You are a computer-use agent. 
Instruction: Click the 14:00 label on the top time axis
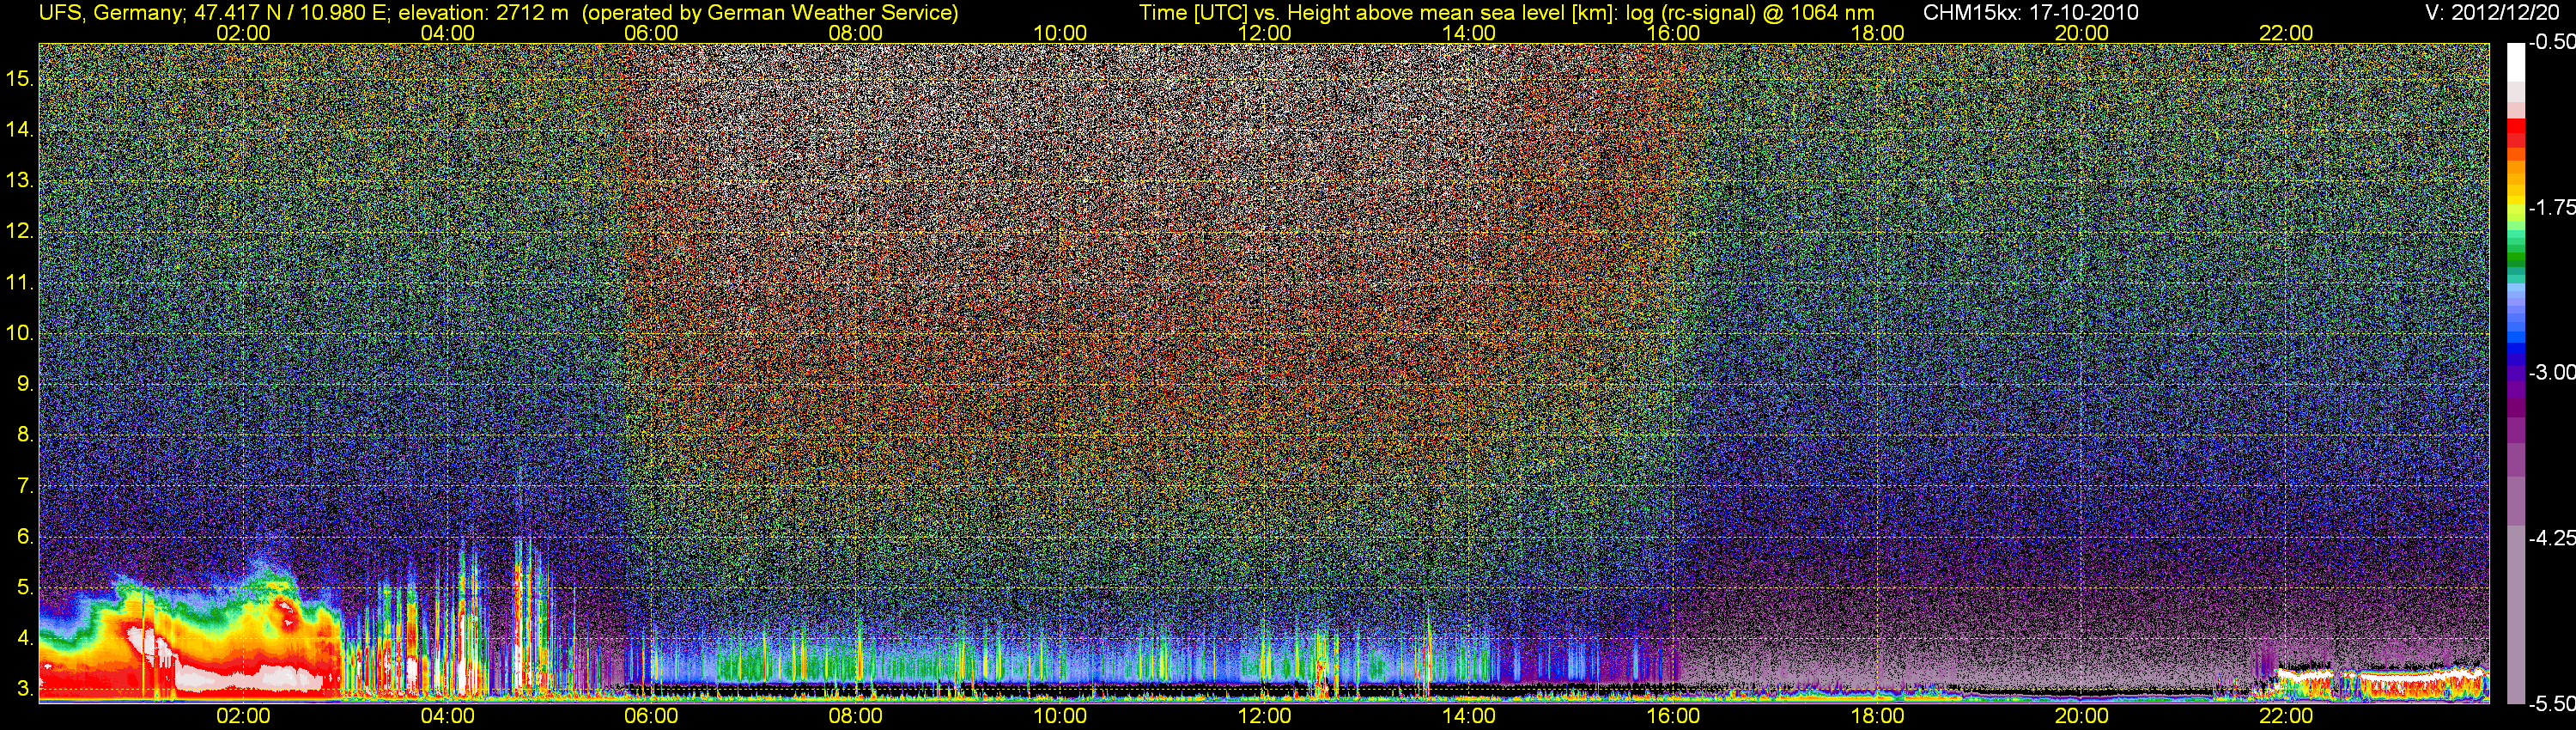click(1469, 33)
